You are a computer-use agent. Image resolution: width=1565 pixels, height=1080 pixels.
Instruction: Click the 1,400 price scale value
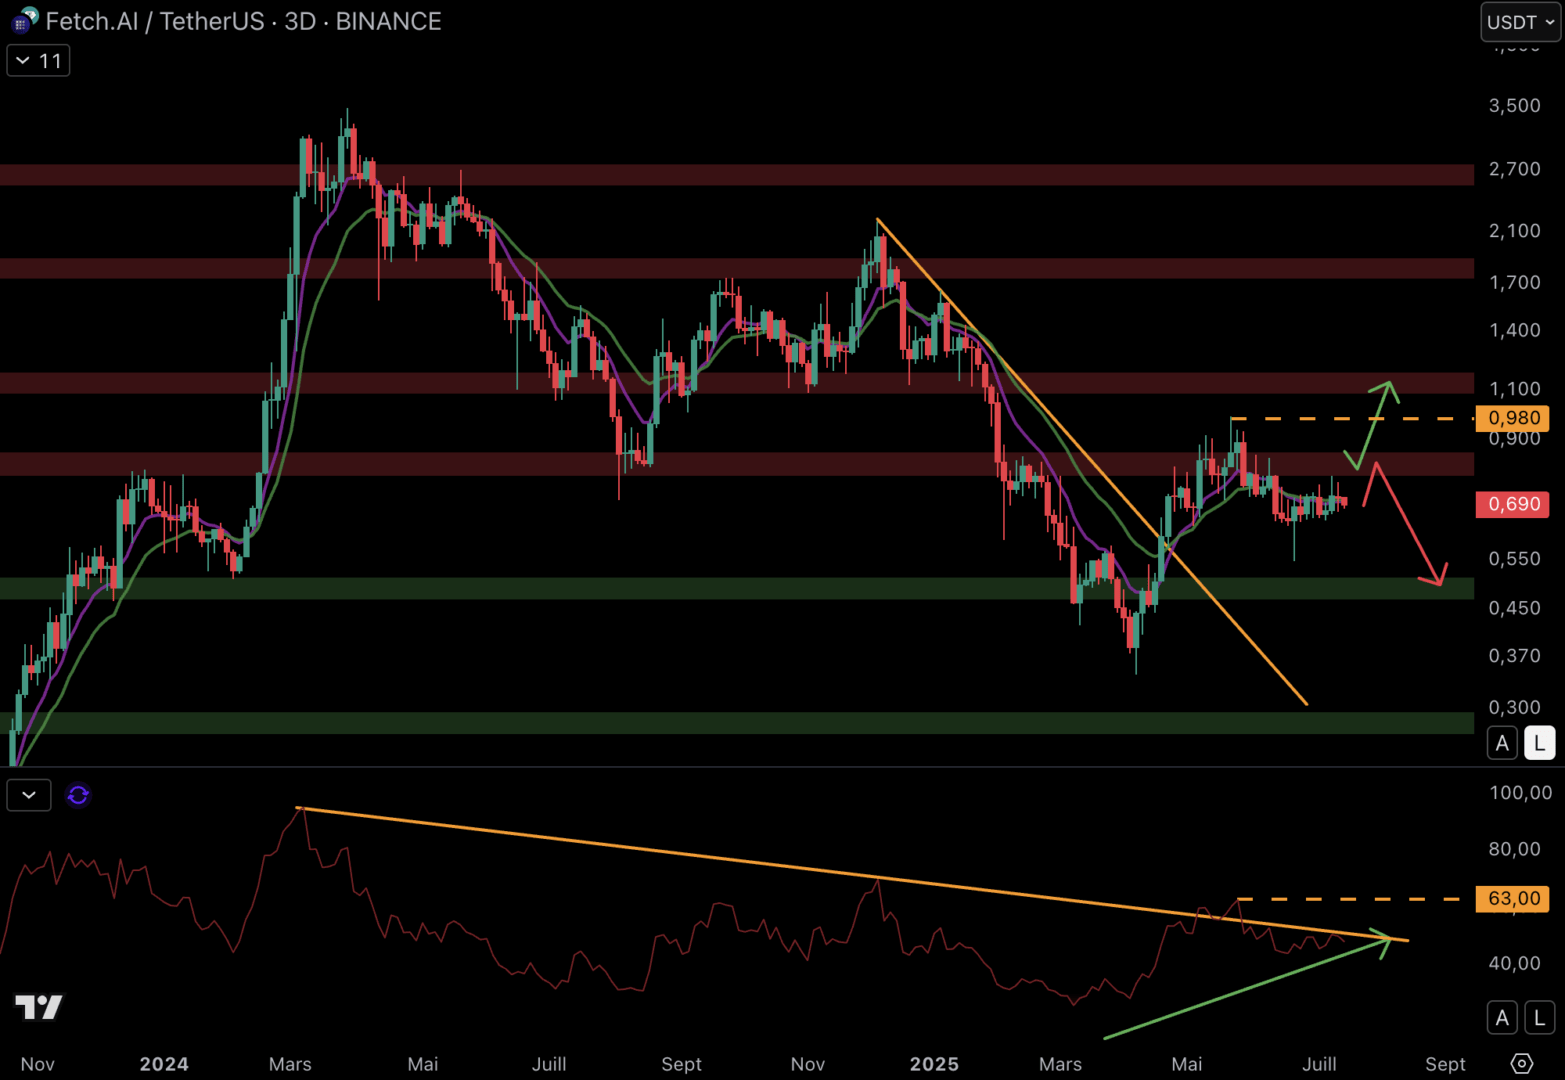(x=1514, y=330)
